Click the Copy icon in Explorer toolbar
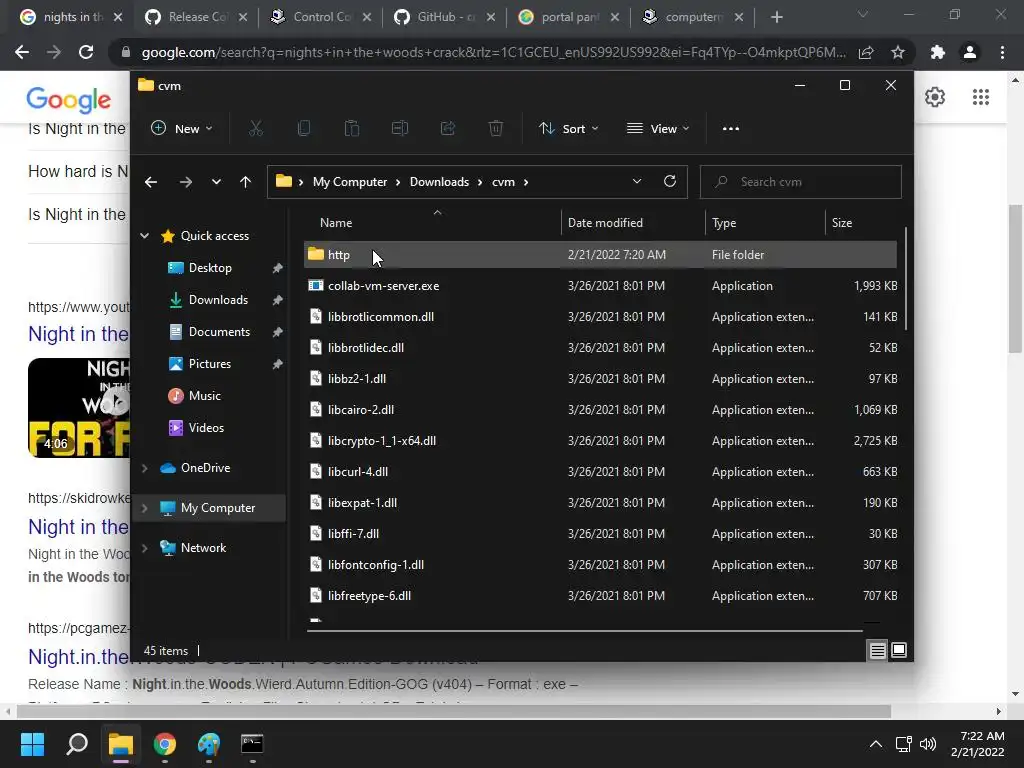Screen dimensions: 1024x768 (x=304, y=129)
